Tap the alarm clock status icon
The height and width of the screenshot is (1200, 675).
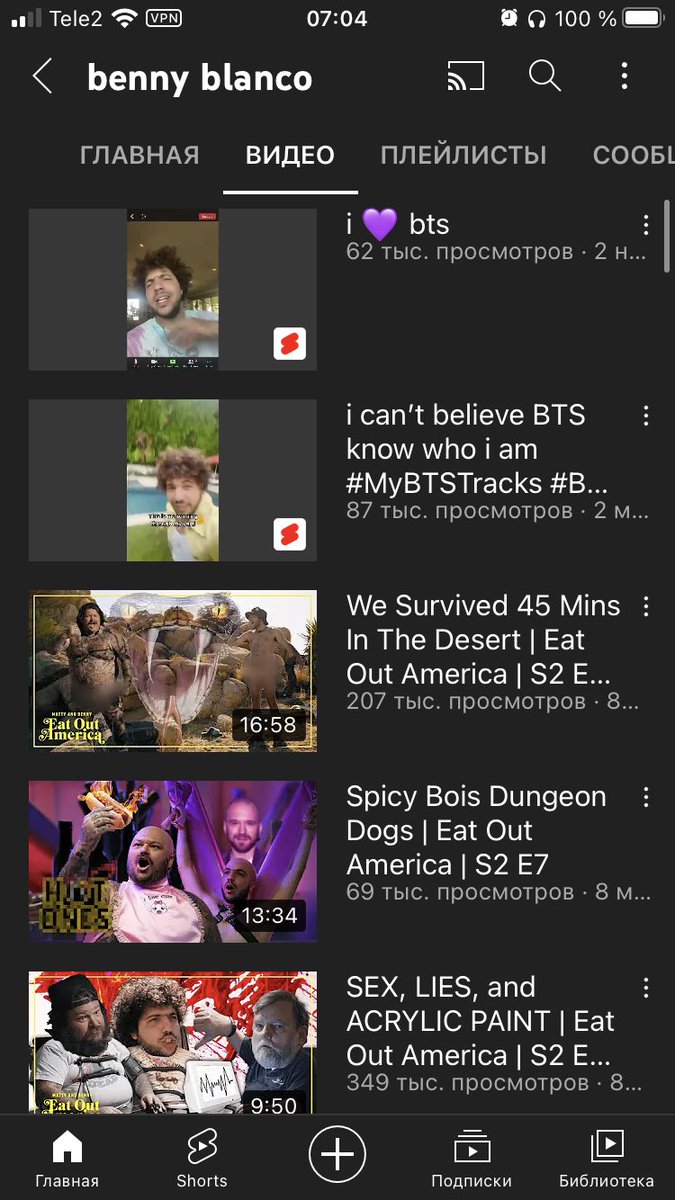click(x=510, y=18)
